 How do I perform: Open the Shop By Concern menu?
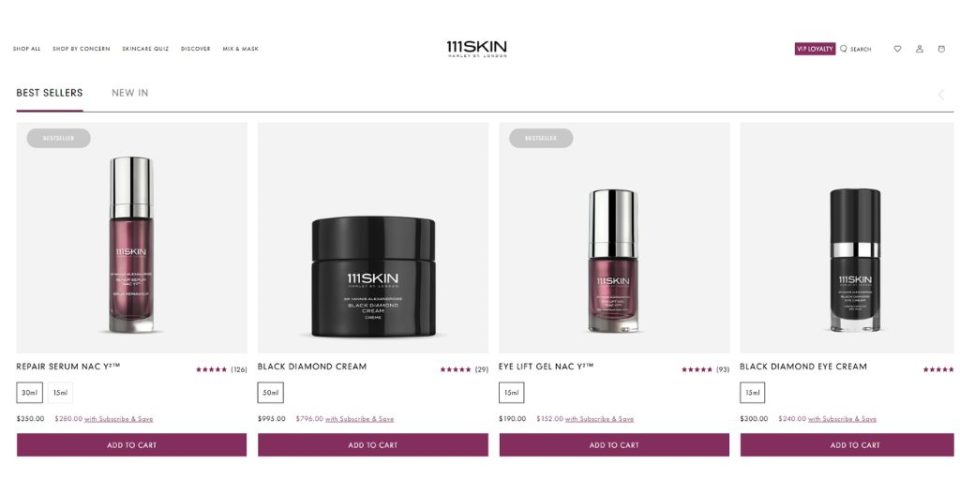(x=81, y=49)
